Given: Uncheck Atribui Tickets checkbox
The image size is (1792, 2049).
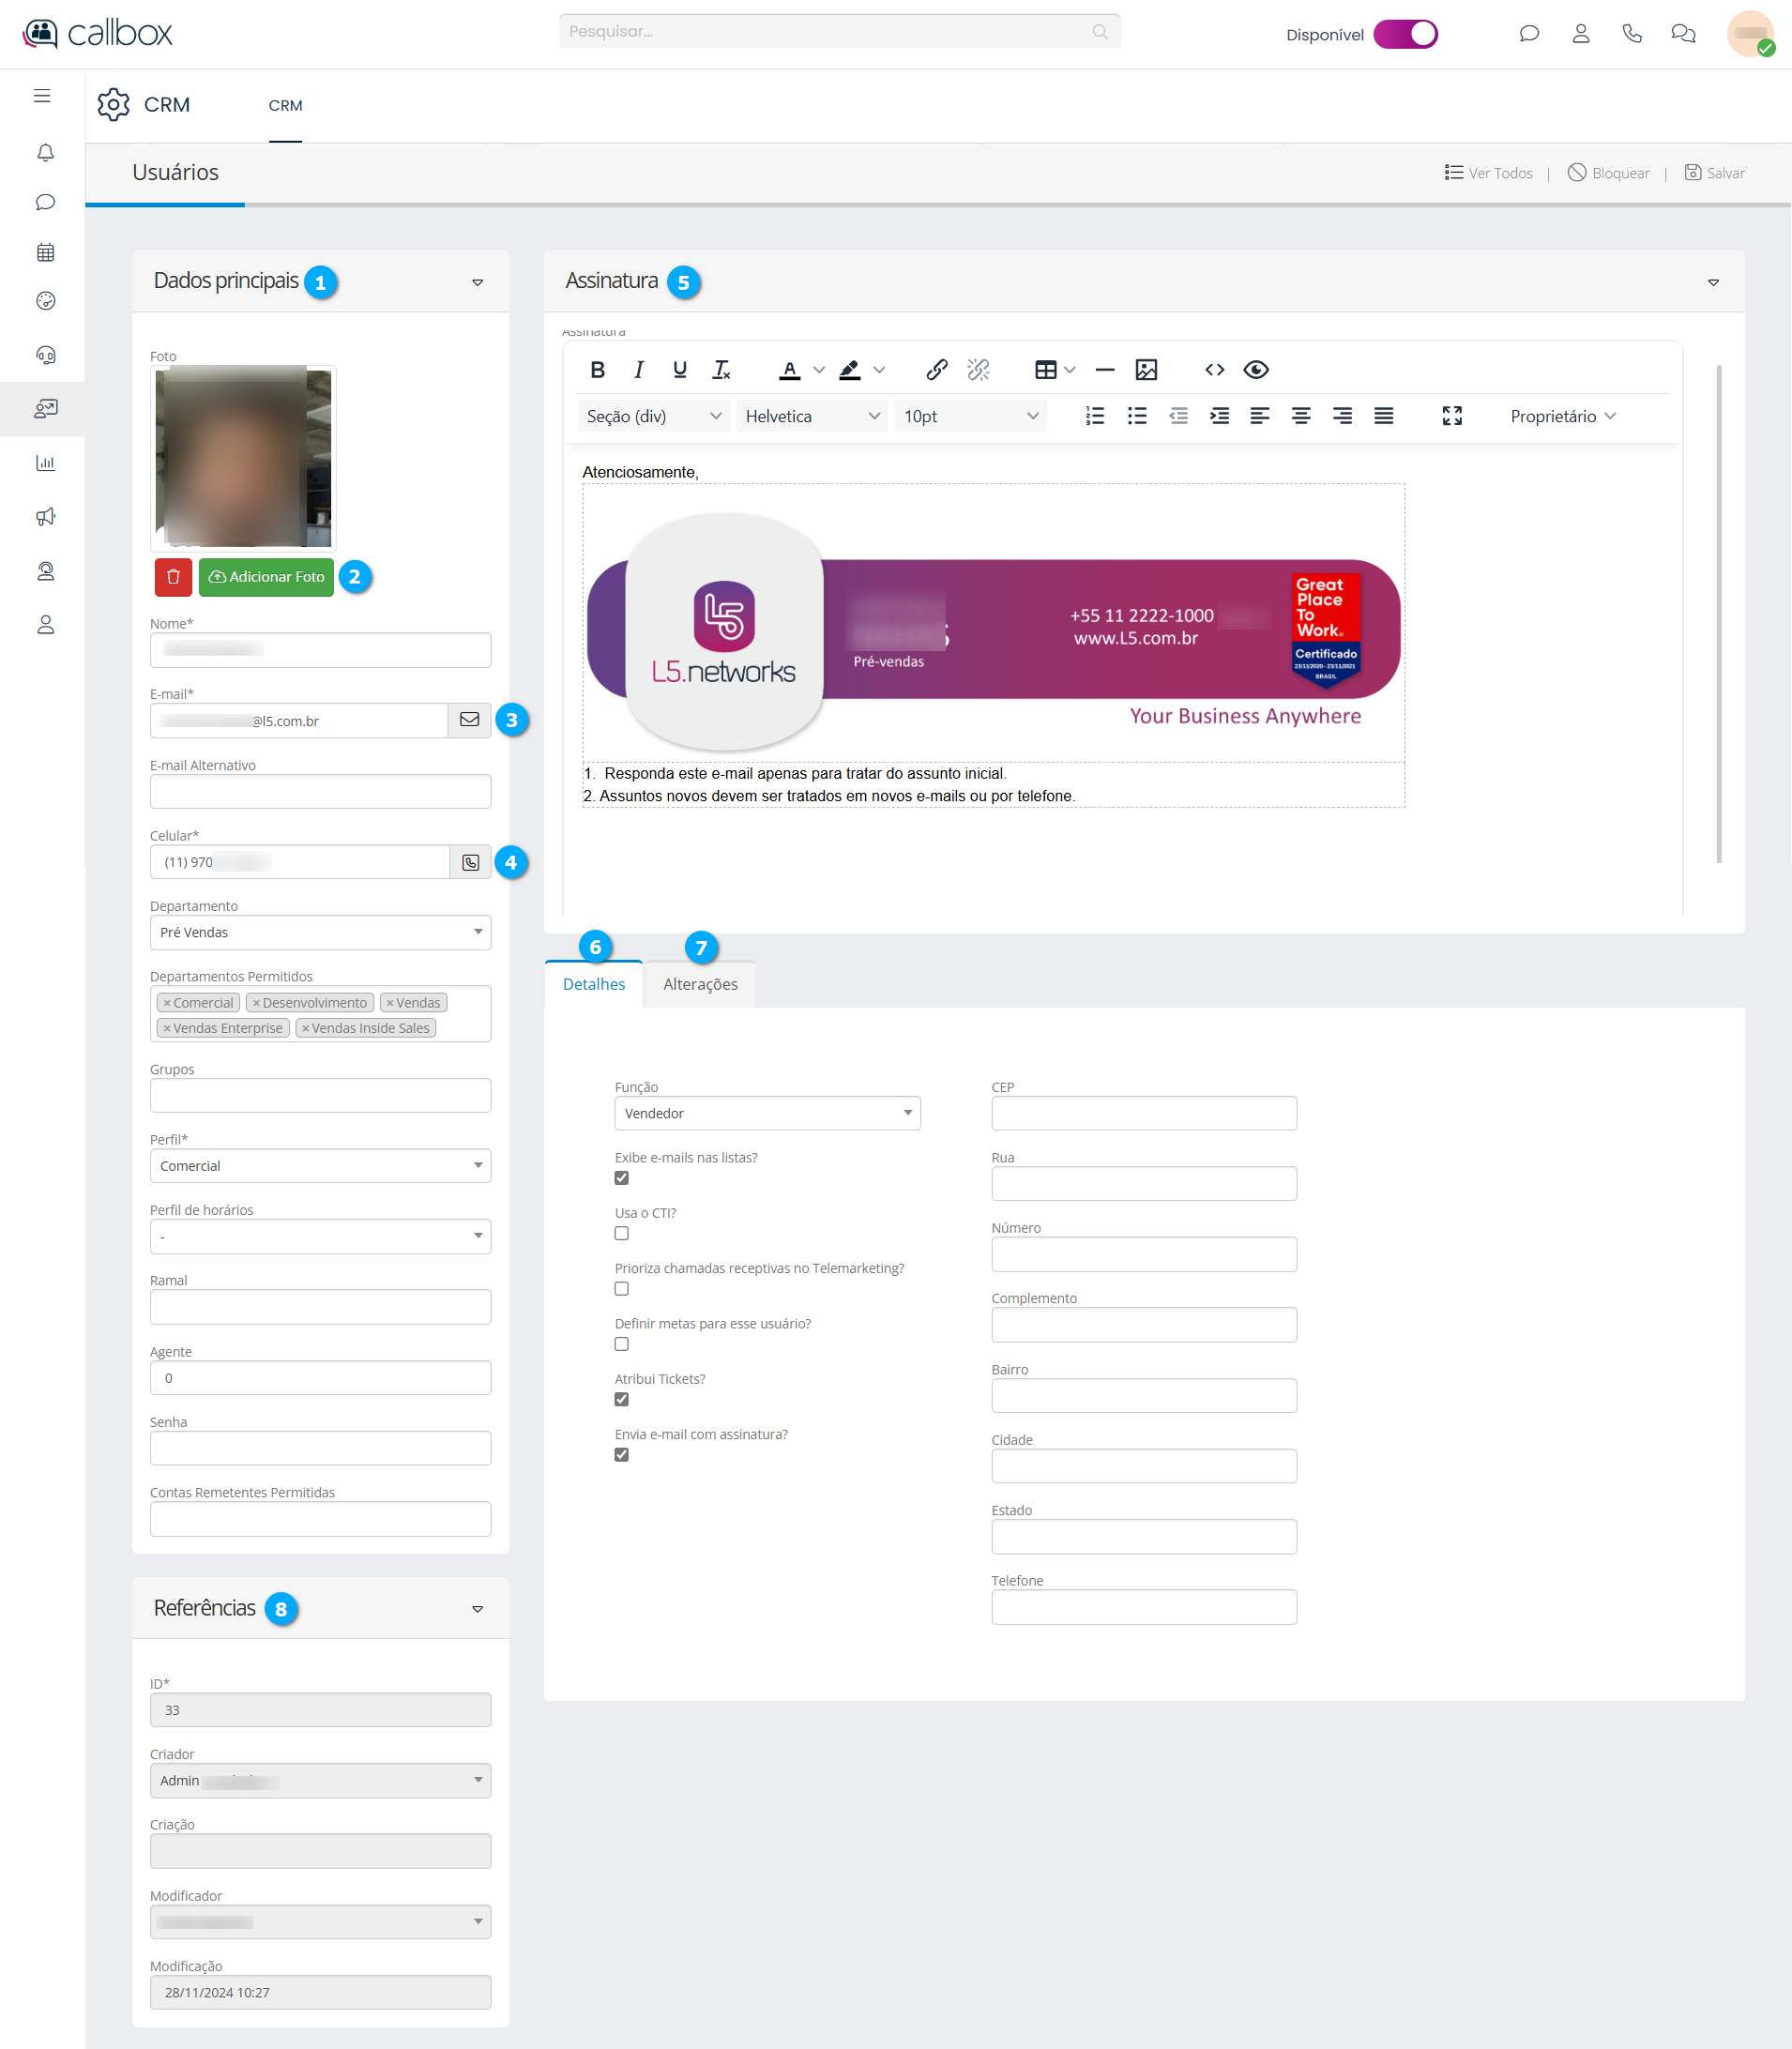Looking at the screenshot, I should click(x=621, y=1399).
